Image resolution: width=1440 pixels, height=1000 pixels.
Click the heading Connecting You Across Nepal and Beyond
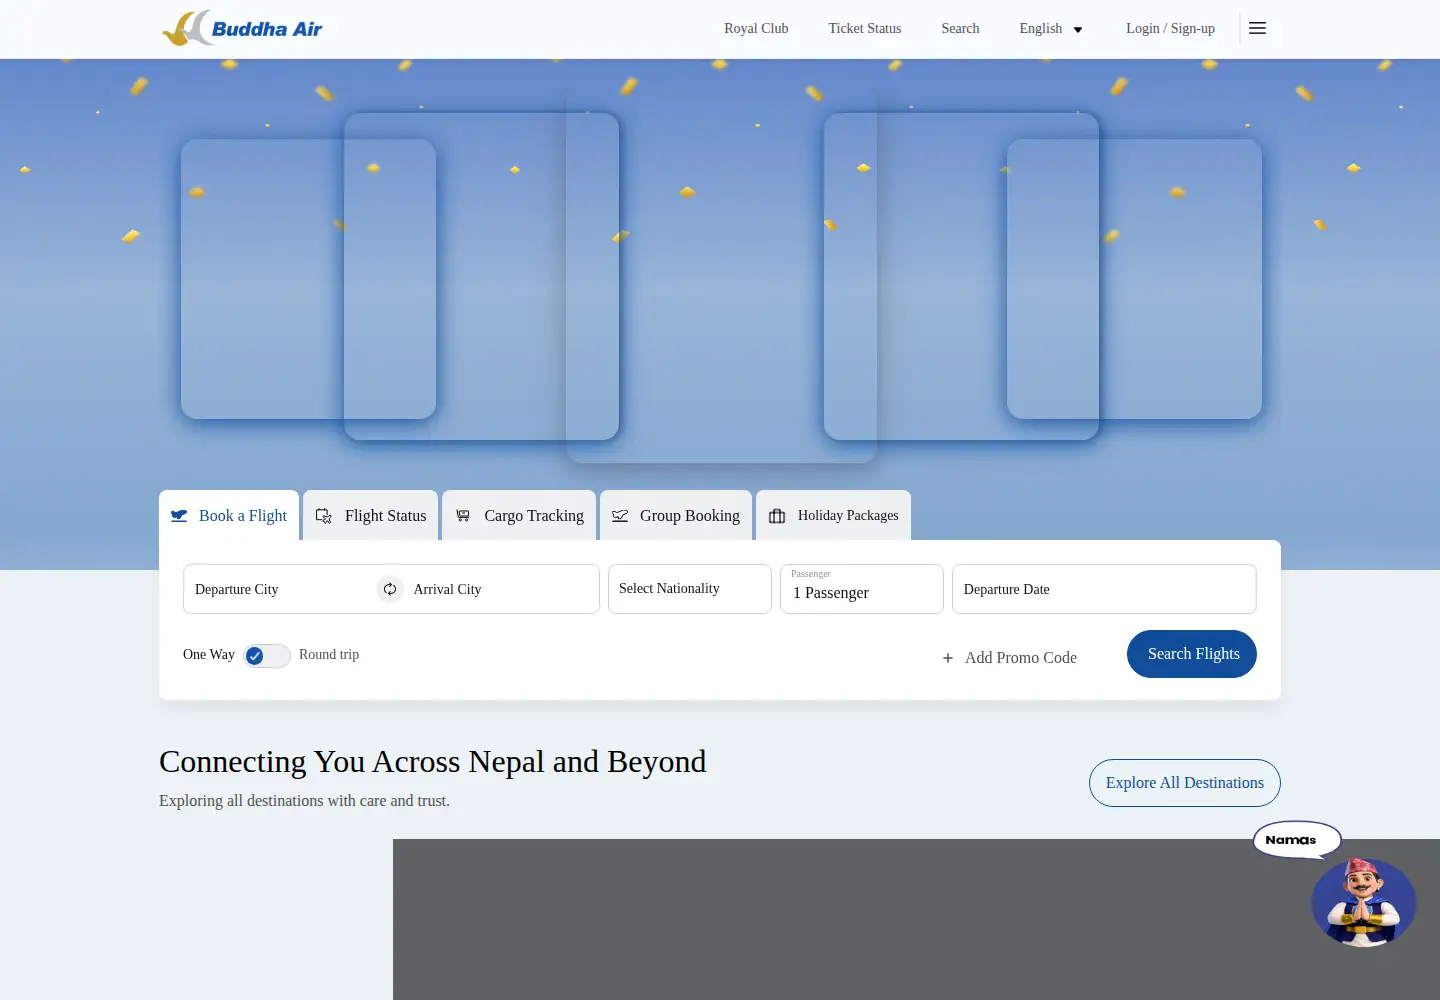433,762
